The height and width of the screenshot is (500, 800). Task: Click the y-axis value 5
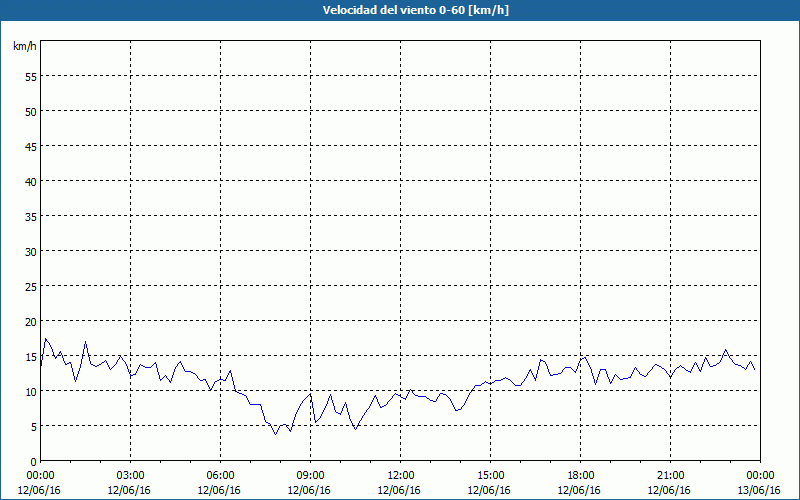[x=34, y=427]
